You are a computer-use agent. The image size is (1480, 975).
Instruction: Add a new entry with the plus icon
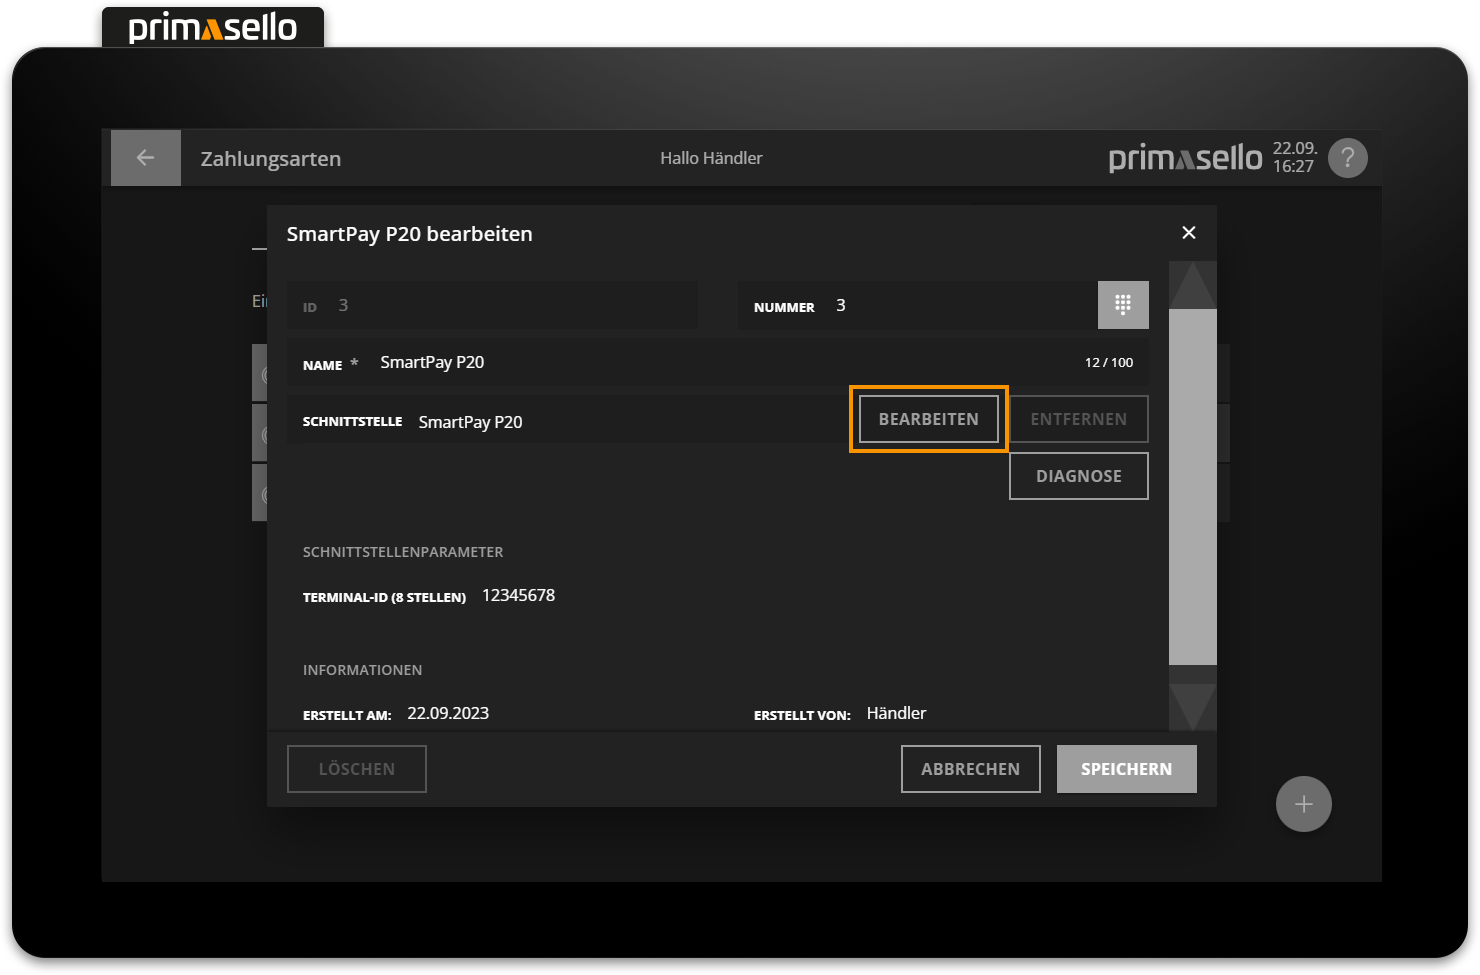pos(1303,803)
